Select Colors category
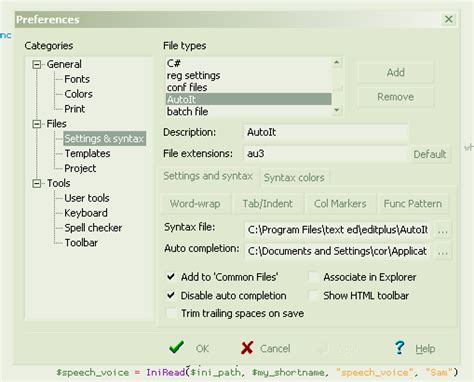The width and height of the screenshot is (474, 382). pyautogui.click(x=78, y=94)
